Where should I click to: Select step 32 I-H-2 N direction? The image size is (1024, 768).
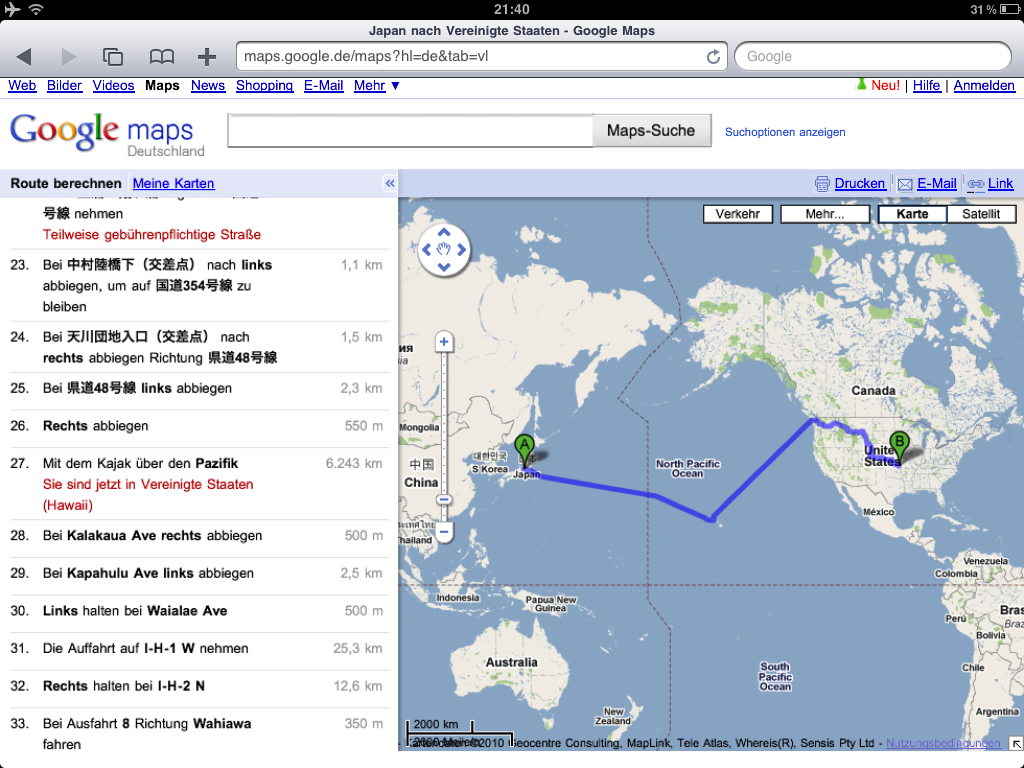coord(199,686)
